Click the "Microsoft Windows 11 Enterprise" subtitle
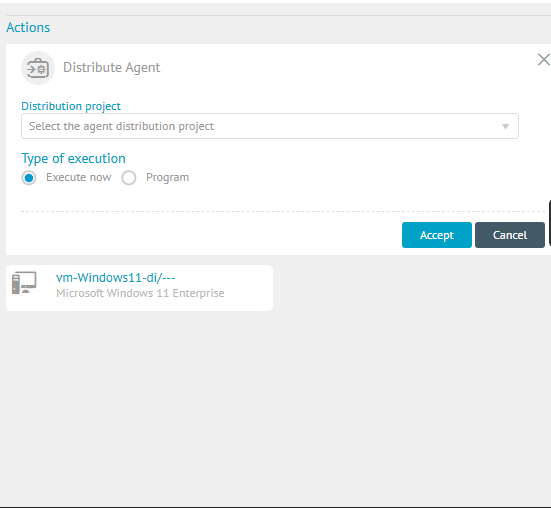The width and height of the screenshot is (551, 508). click(x=140, y=293)
